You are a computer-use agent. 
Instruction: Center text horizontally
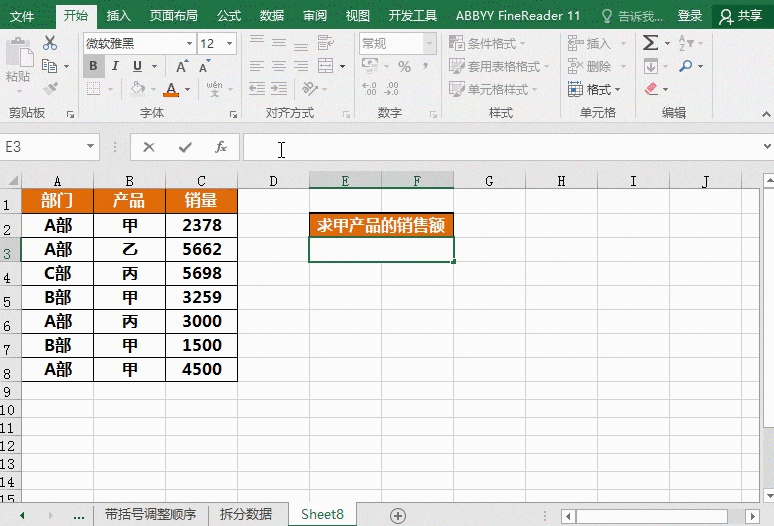click(279, 66)
